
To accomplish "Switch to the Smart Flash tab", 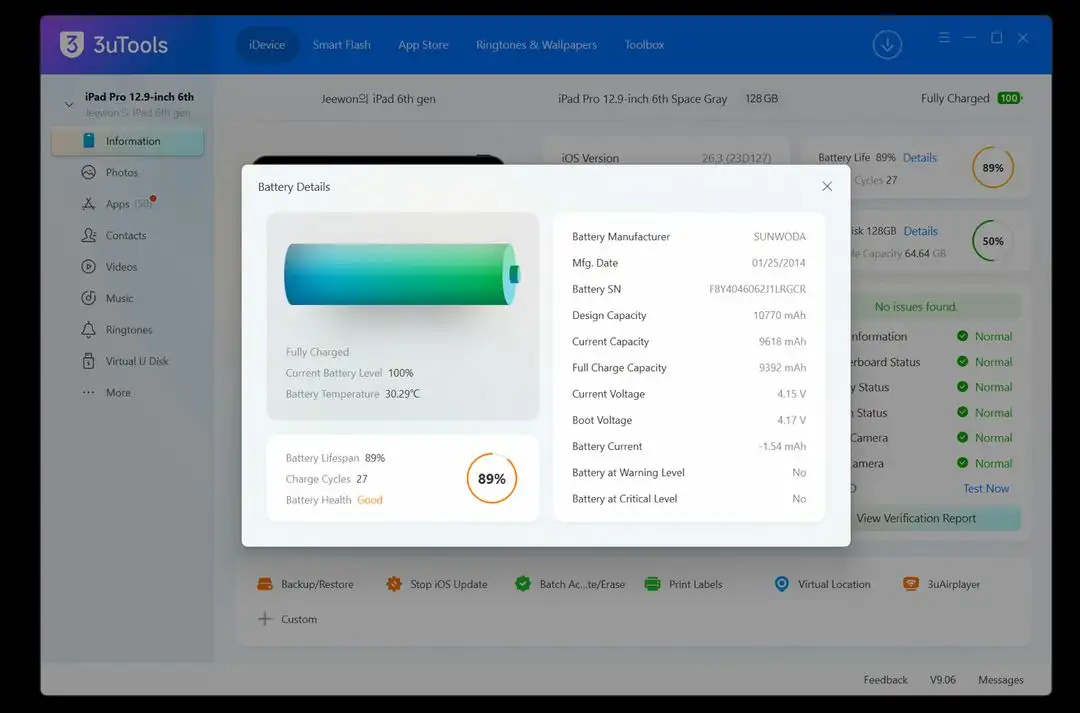I will point(342,45).
